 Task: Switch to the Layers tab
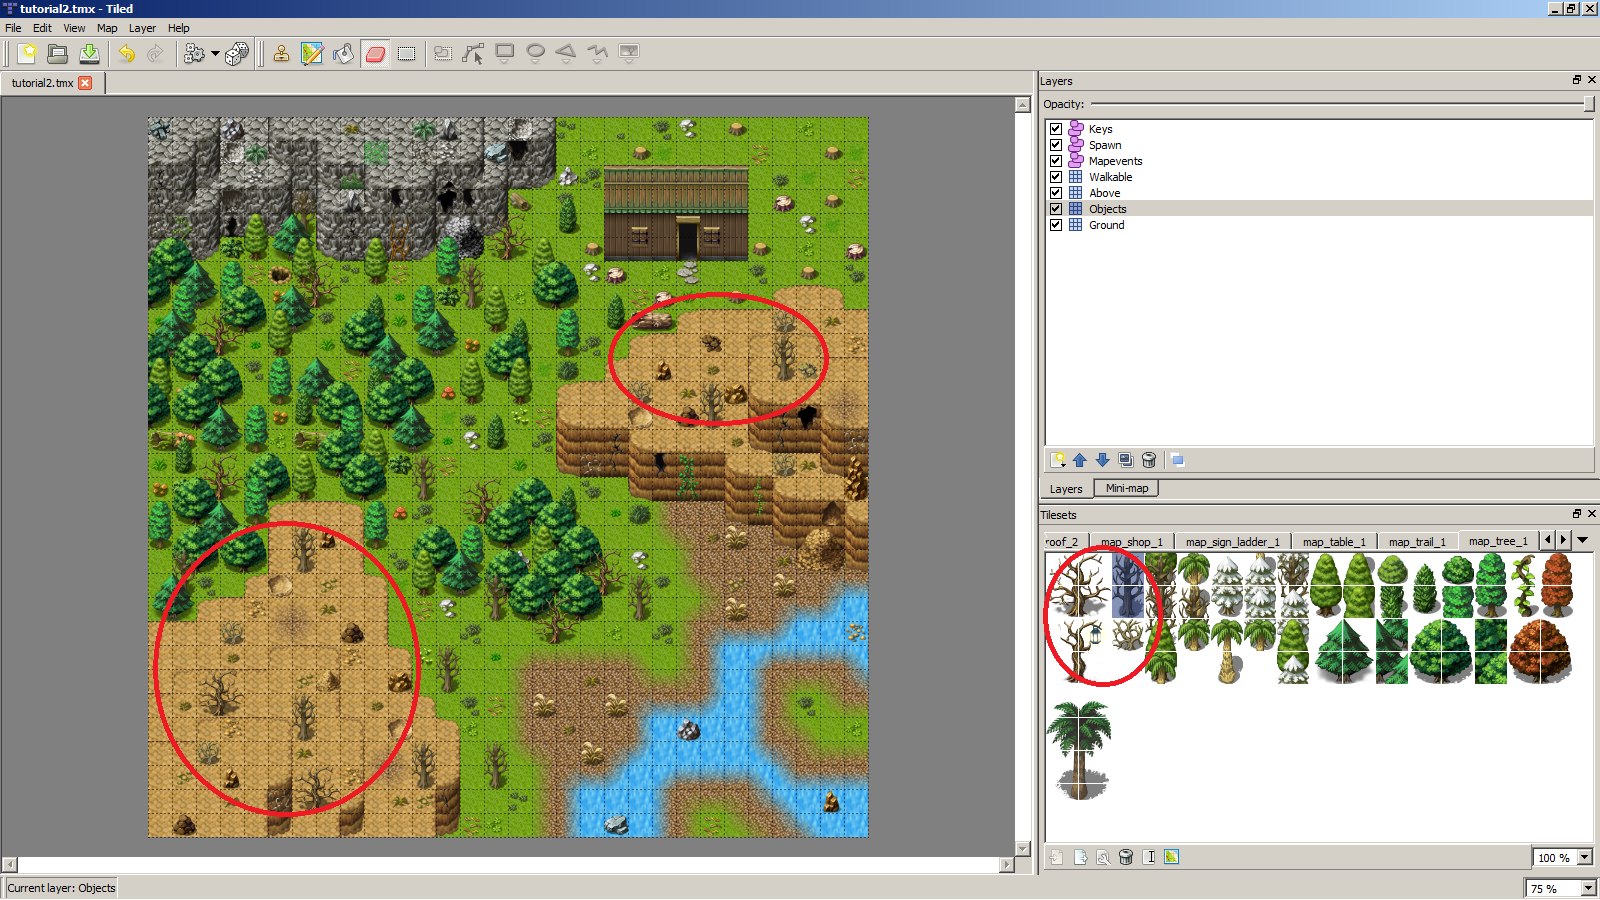coord(1066,489)
